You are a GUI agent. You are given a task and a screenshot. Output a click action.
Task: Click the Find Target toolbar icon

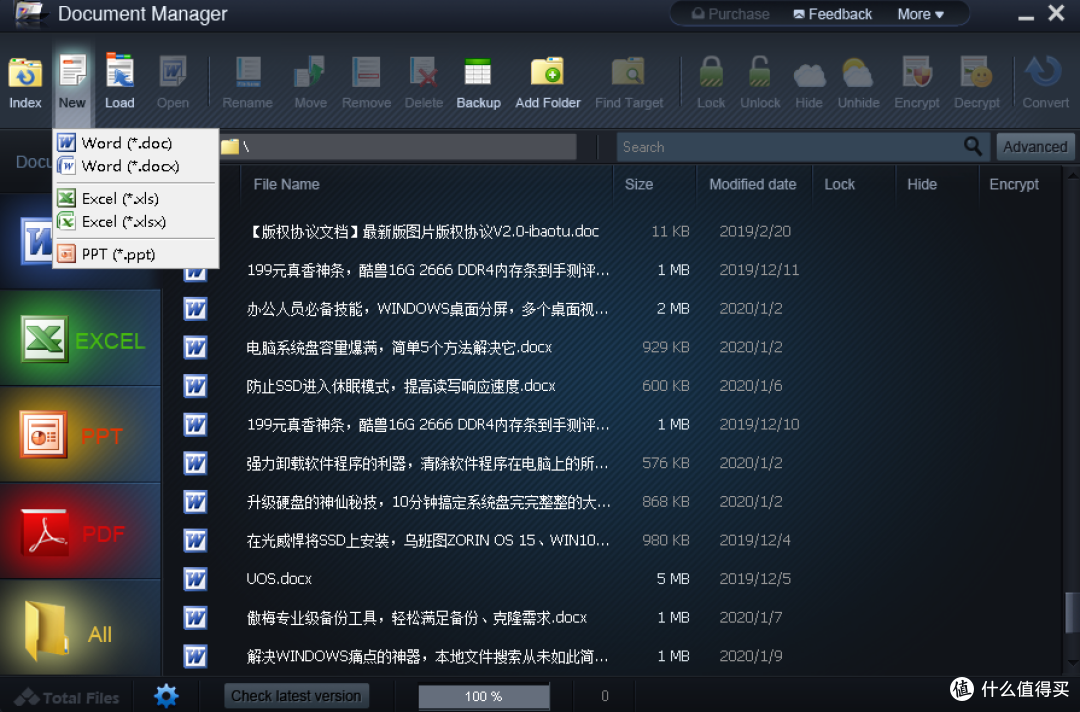click(628, 72)
